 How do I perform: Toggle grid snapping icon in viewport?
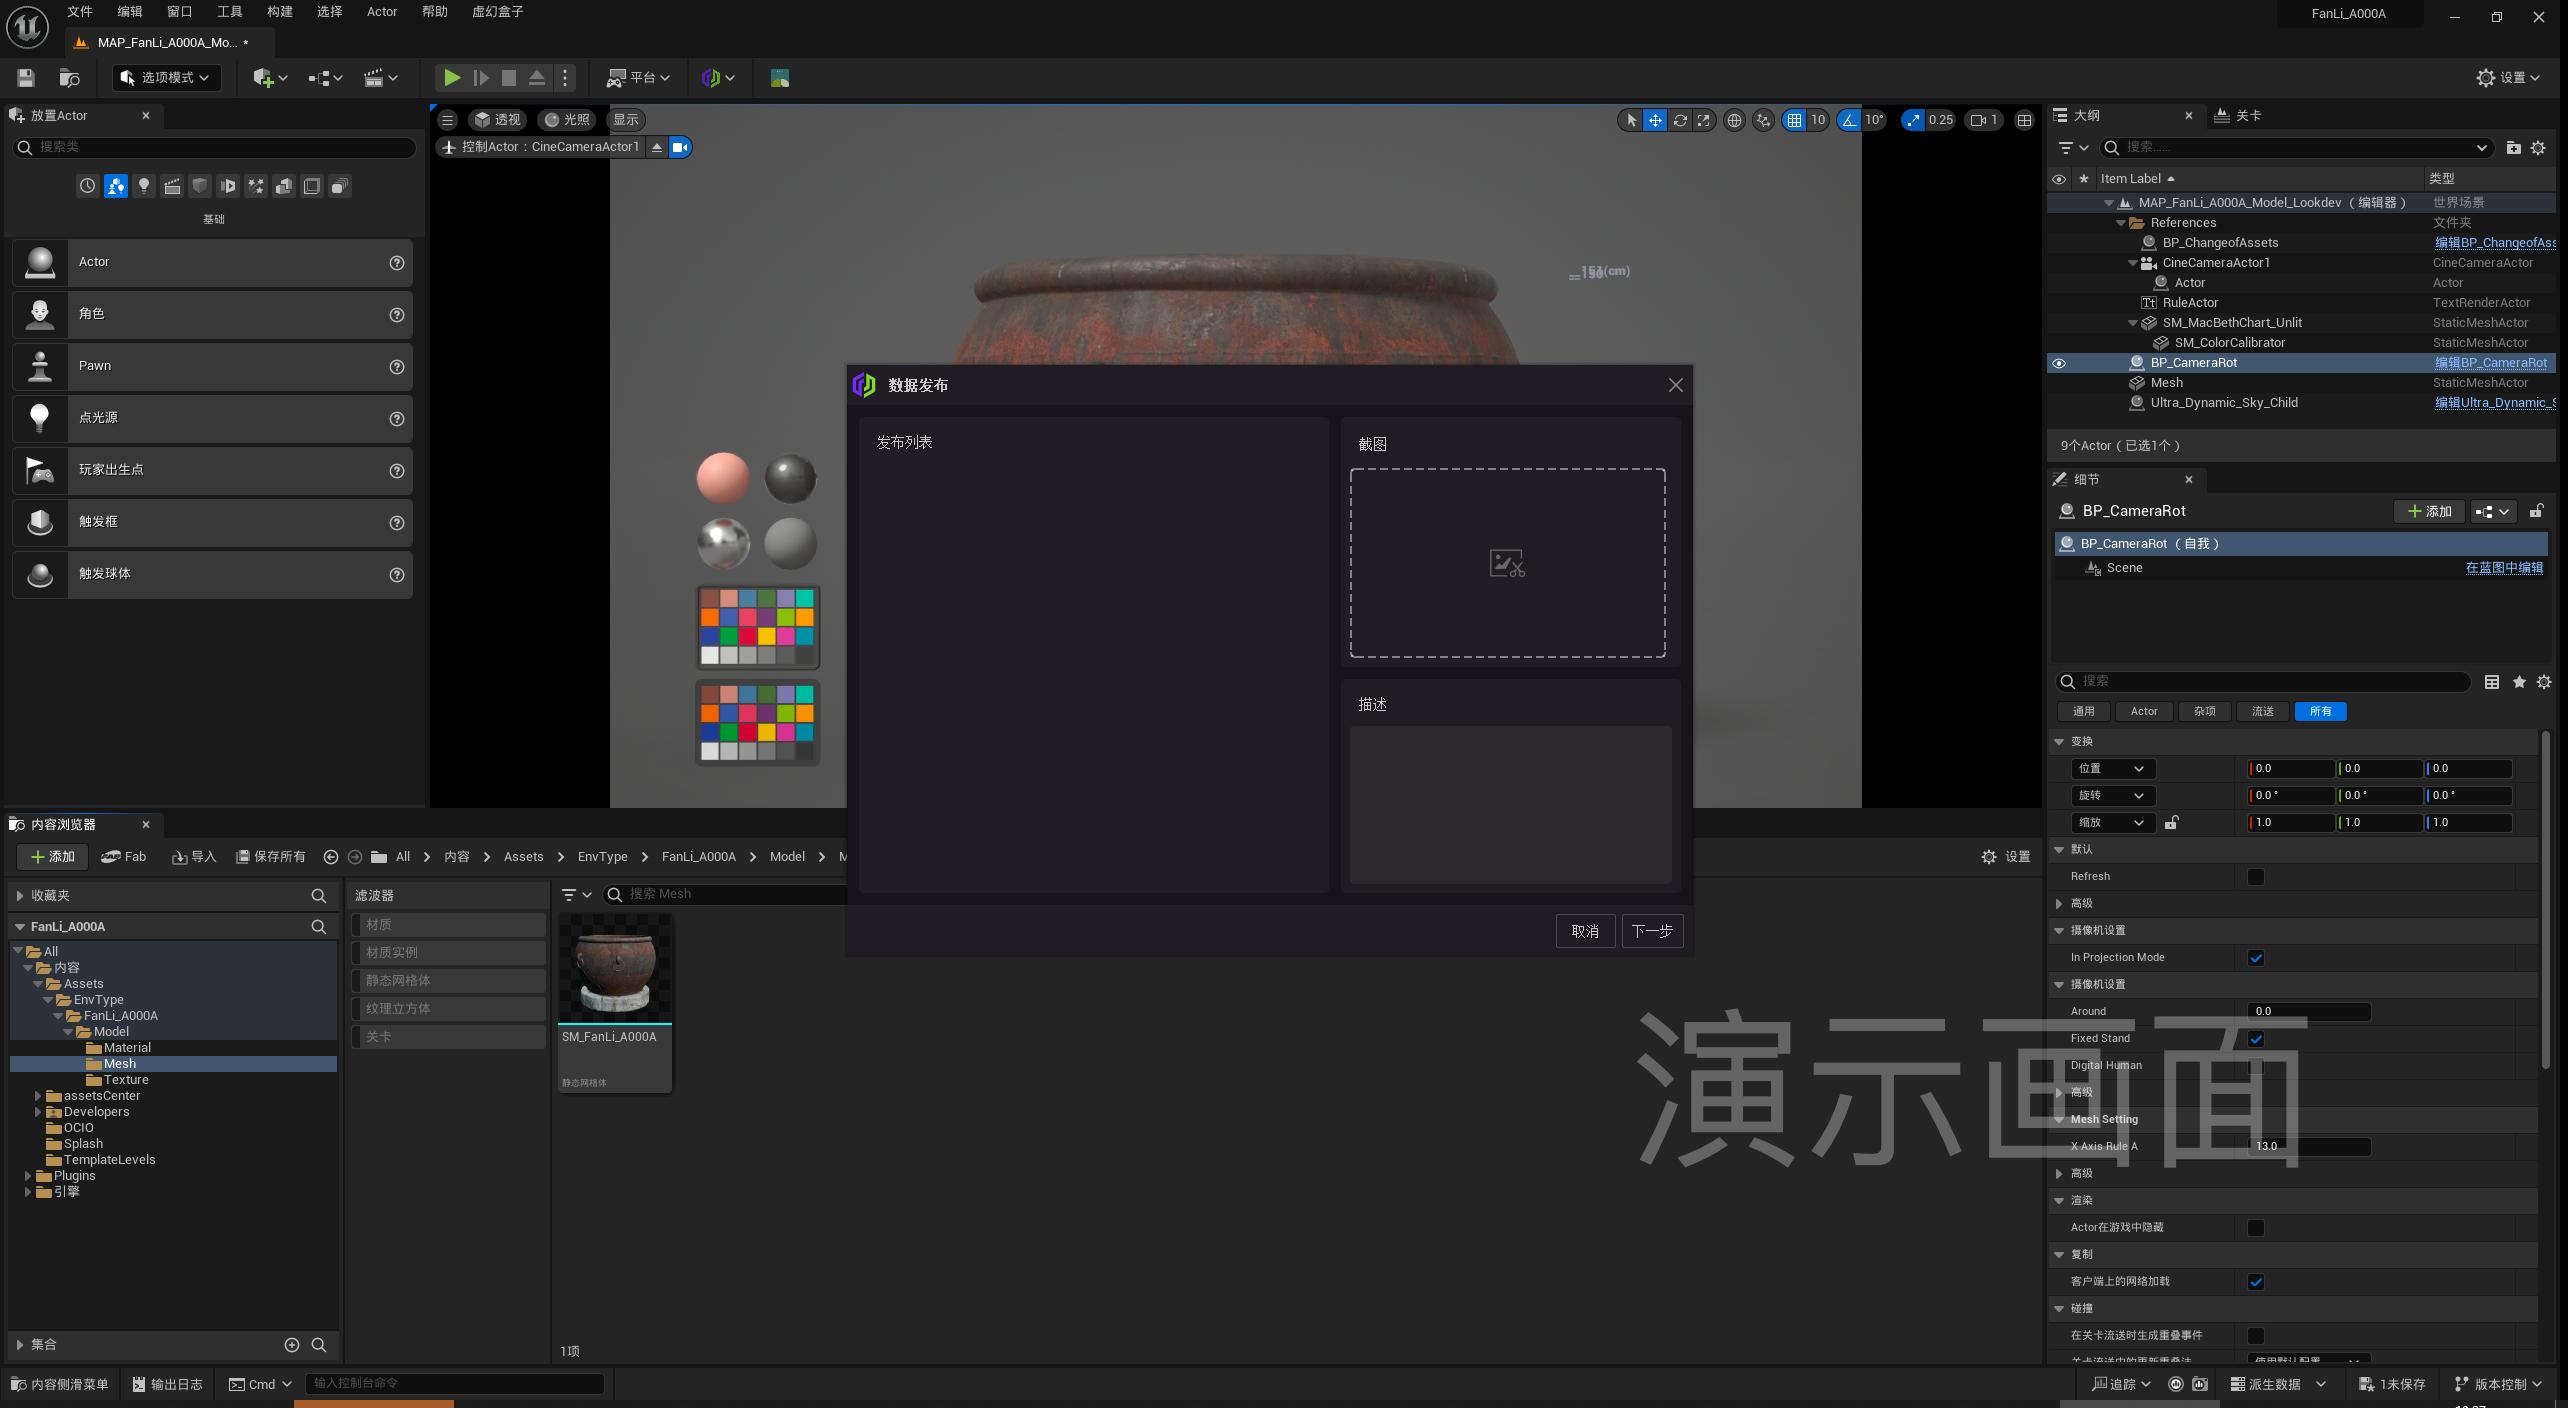1794,120
